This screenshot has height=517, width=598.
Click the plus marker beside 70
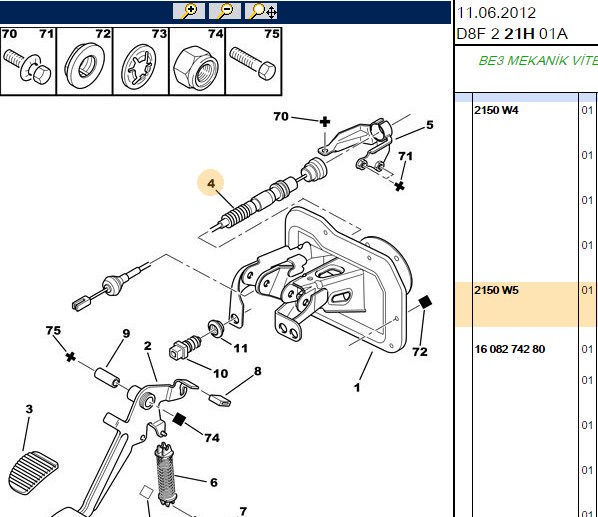coord(325,122)
